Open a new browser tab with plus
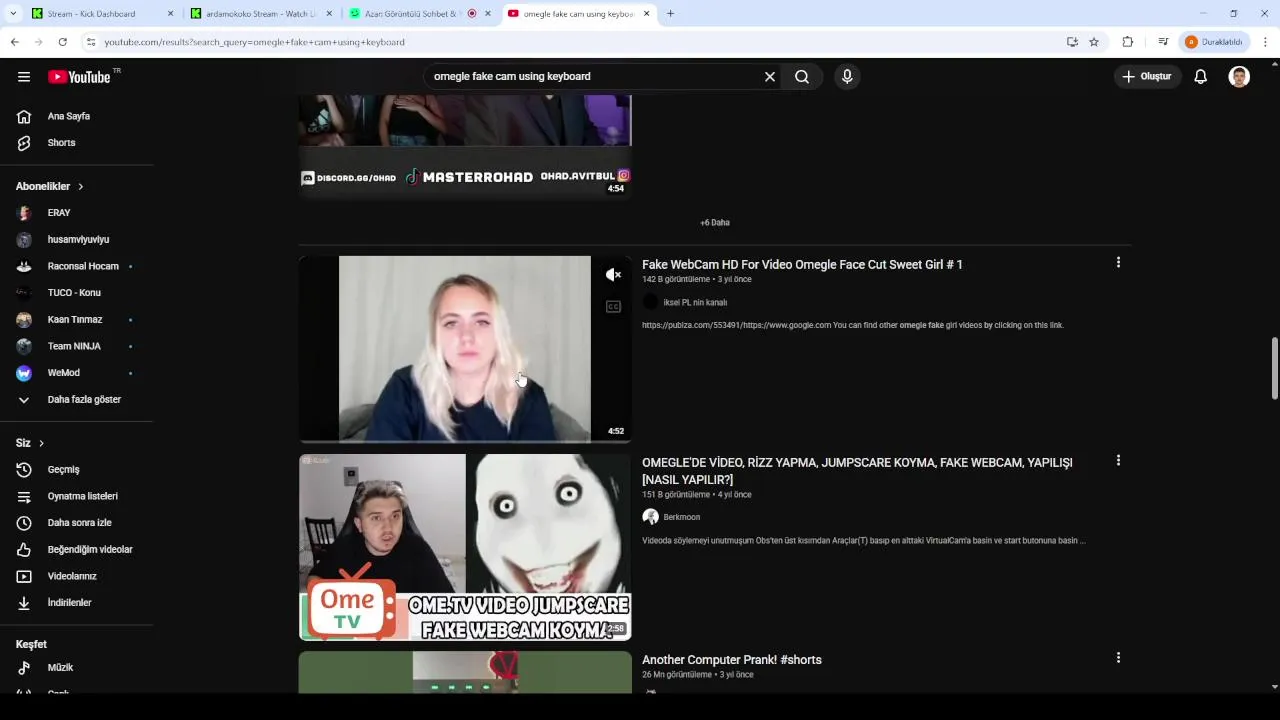 click(670, 14)
